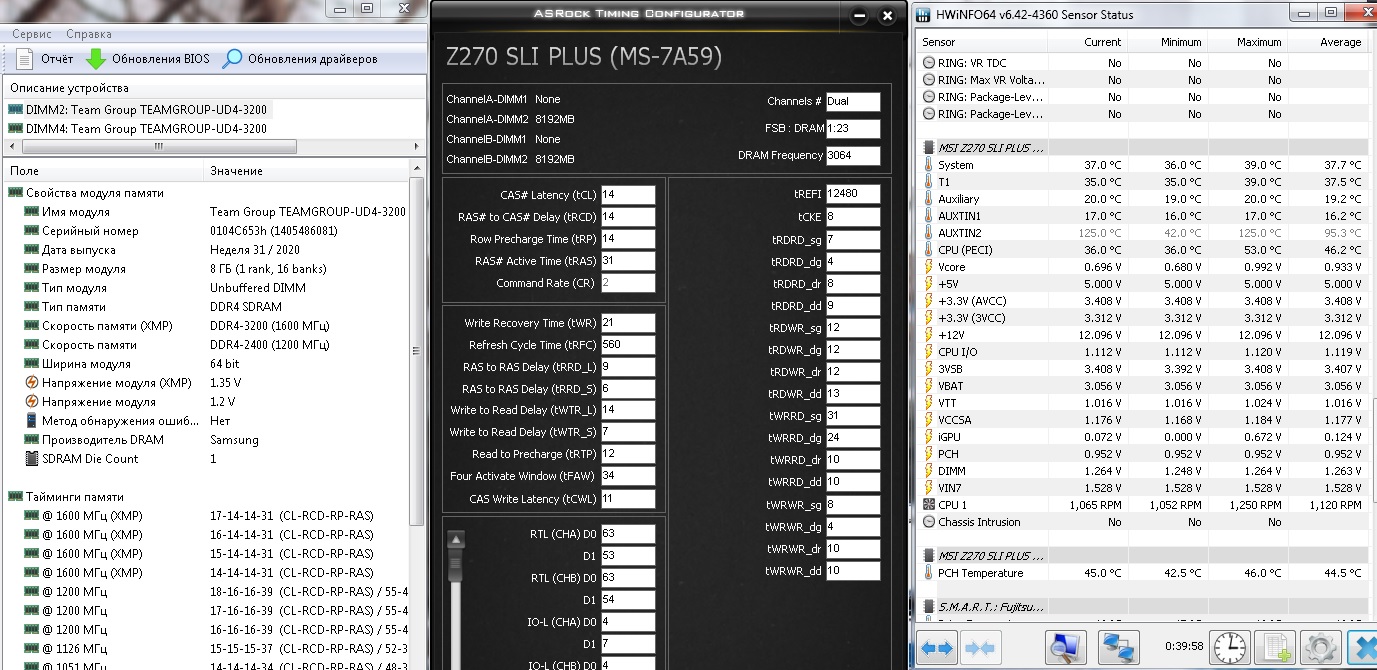
Task: Click the expand columns arrows button in HWiNFO
Action: point(937,648)
